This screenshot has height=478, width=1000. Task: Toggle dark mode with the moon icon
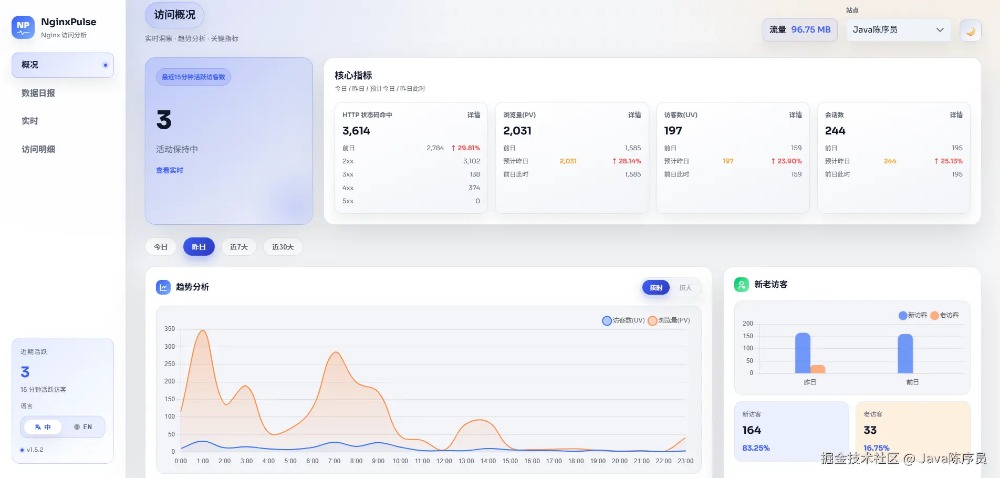click(970, 30)
